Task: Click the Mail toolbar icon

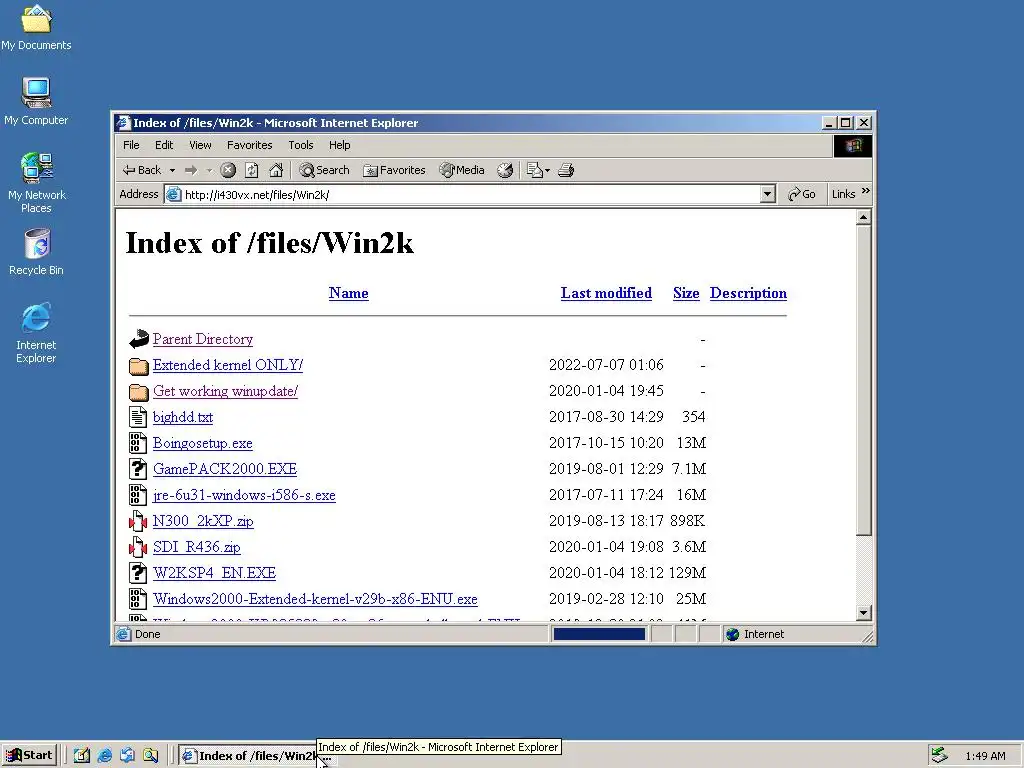Action: [x=535, y=170]
